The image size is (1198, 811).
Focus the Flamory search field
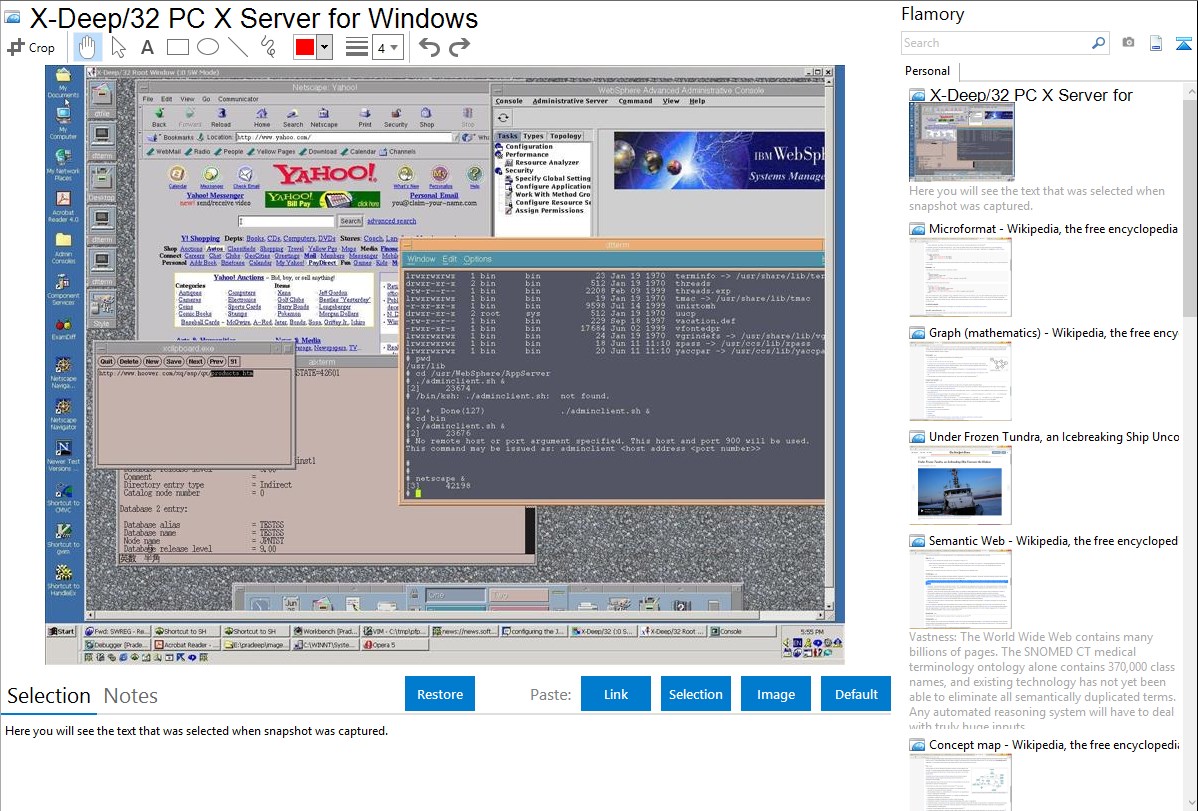coord(995,43)
